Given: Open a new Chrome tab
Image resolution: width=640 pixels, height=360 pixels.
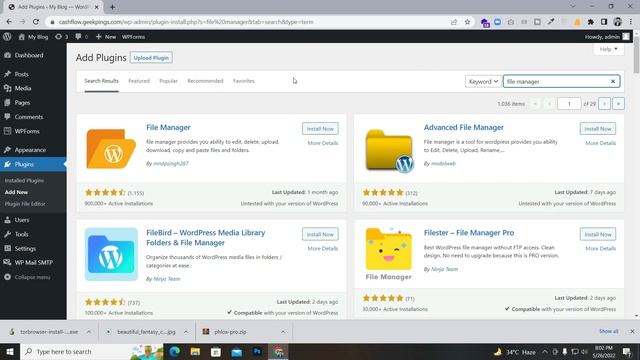Looking at the screenshot, I should click(112, 7).
